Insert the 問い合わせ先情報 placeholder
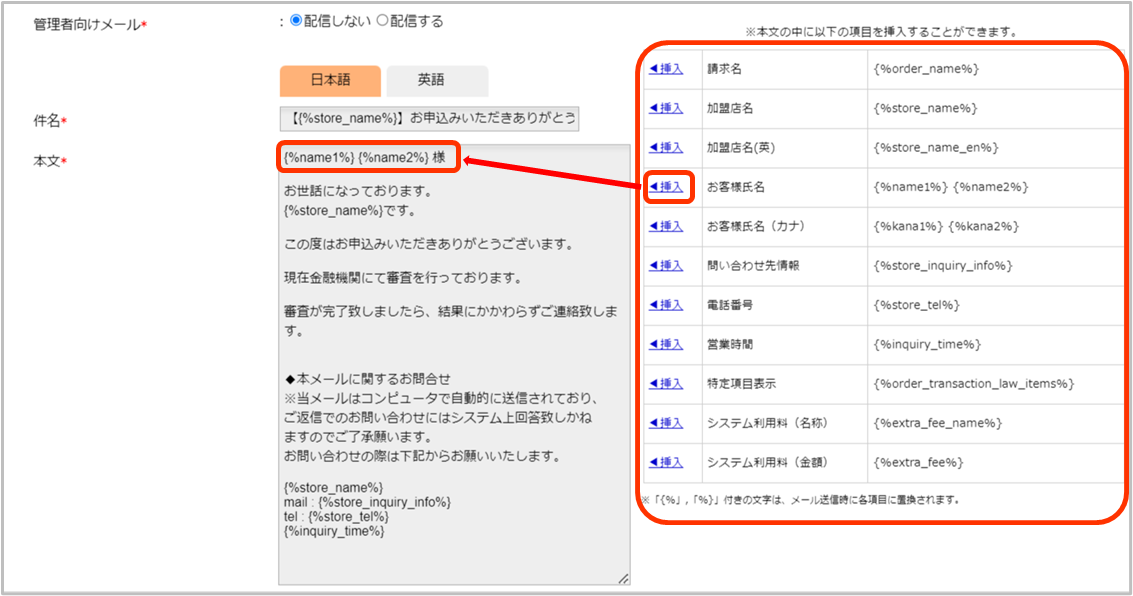 [x=666, y=266]
